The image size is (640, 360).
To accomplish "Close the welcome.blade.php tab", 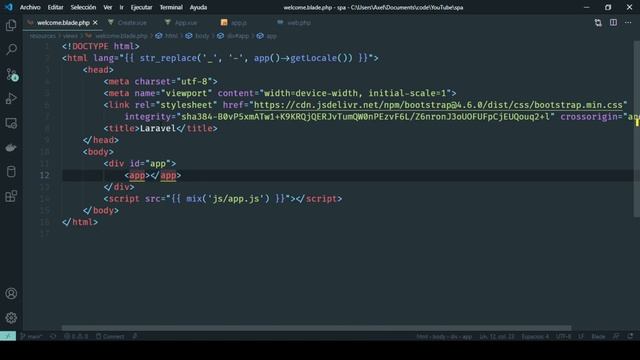I will click(x=95, y=23).
